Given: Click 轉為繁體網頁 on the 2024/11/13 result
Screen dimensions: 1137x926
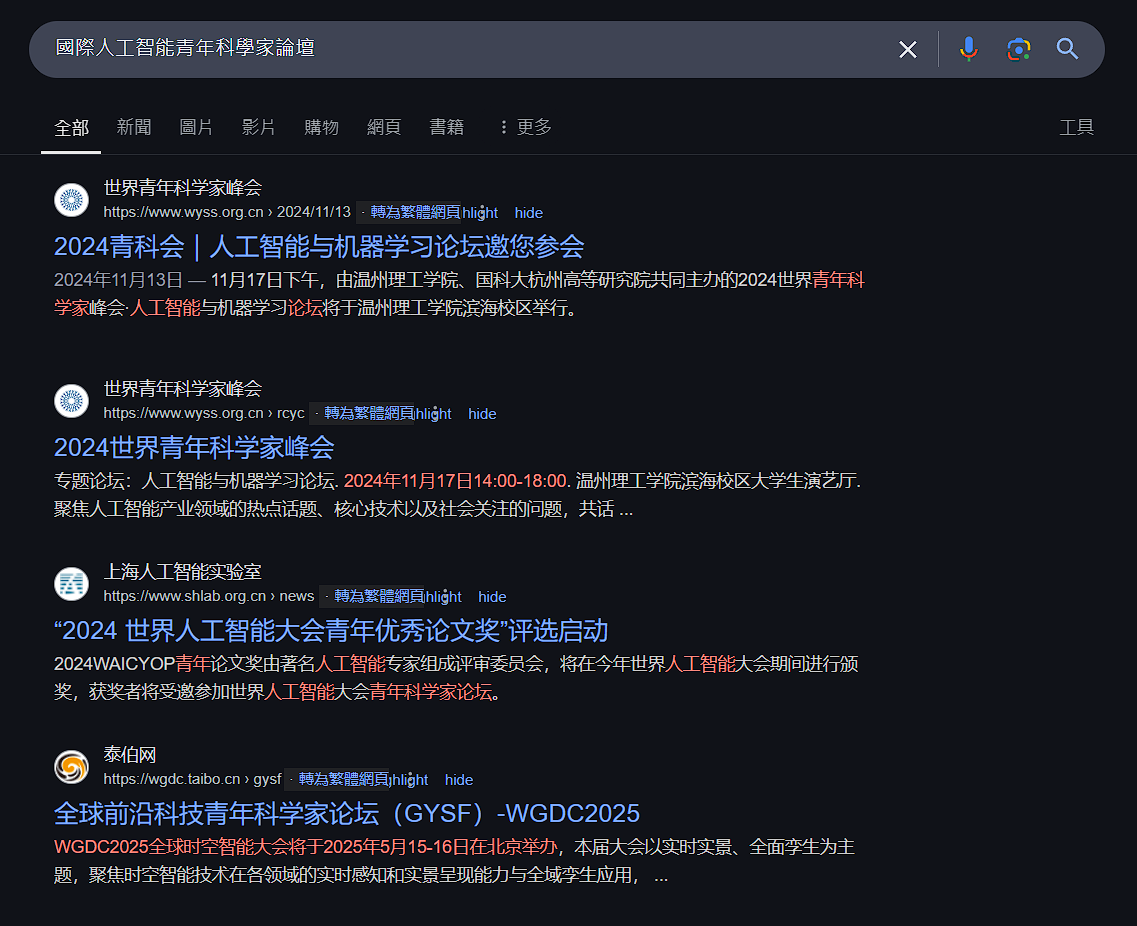Looking at the screenshot, I should tap(415, 212).
